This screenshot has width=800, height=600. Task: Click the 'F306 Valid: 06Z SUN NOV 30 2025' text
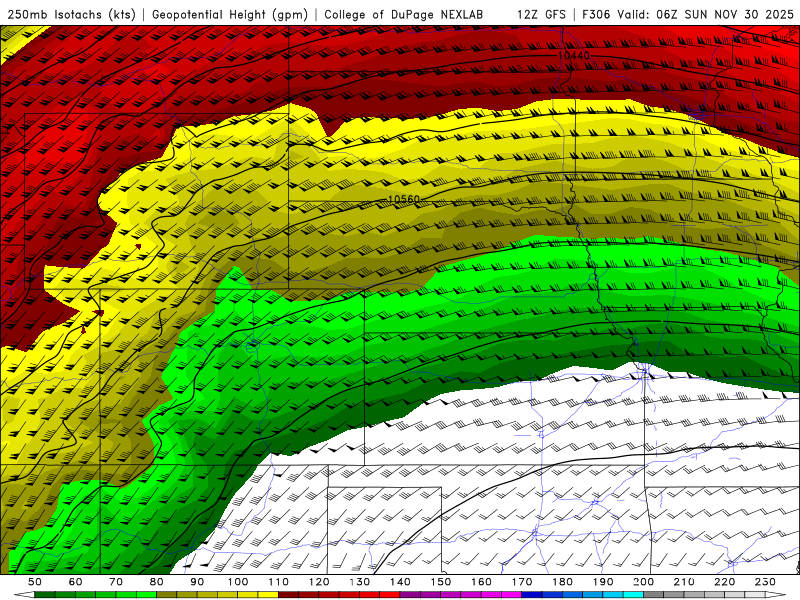click(688, 14)
